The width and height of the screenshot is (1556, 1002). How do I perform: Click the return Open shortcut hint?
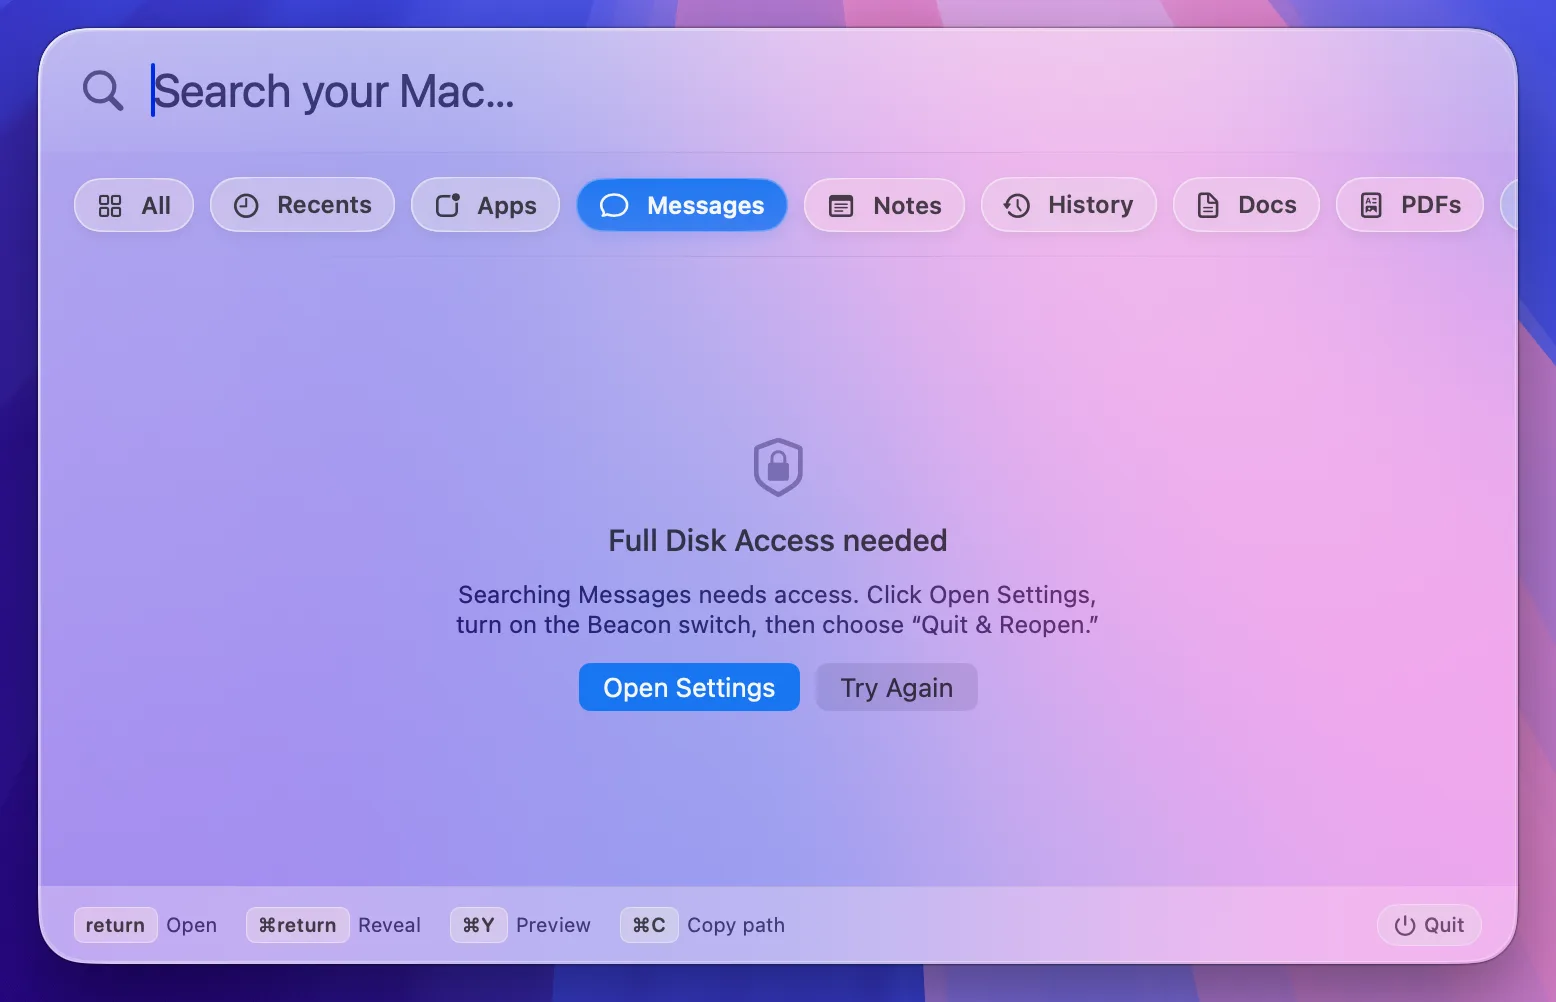click(x=146, y=925)
